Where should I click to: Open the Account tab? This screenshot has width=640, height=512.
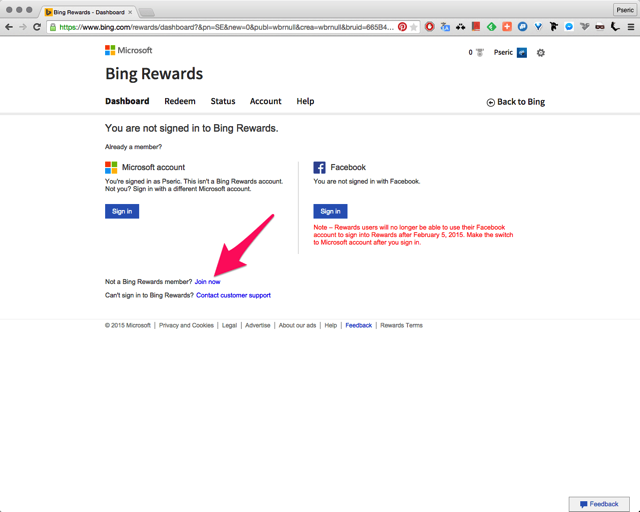click(x=265, y=101)
